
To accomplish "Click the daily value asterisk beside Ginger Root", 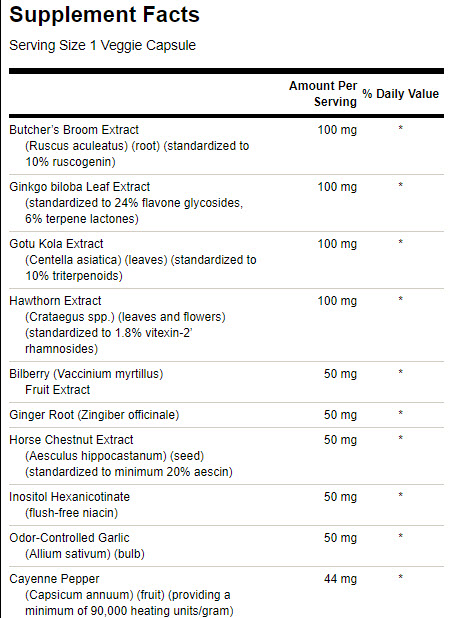I will pyautogui.click(x=400, y=413).
